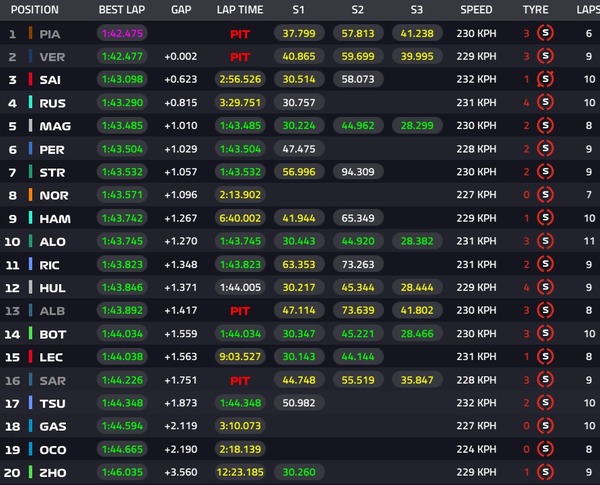Click the TYRE column header
600x485 pixels.
pyautogui.click(x=535, y=10)
